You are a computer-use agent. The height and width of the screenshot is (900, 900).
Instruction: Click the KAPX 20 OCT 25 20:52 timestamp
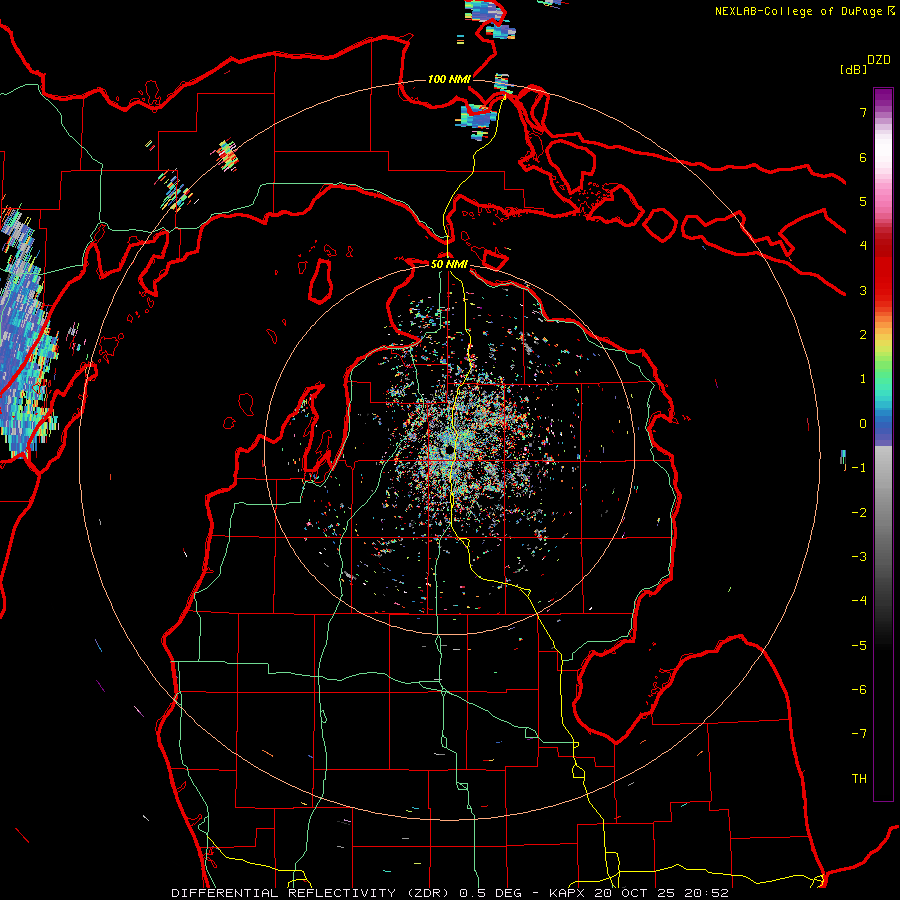(x=639, y=893)
